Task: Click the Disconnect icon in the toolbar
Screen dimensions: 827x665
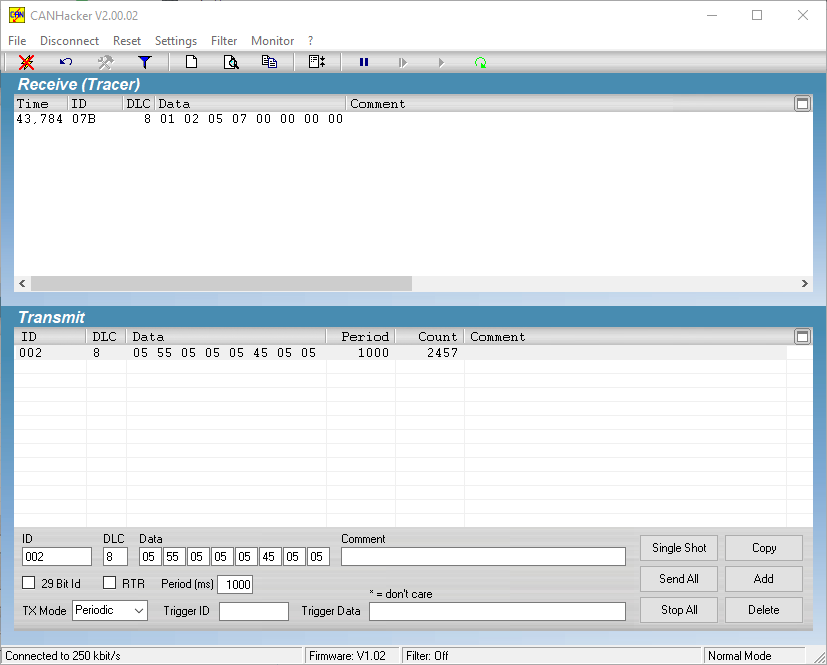Action: [25, 62]
